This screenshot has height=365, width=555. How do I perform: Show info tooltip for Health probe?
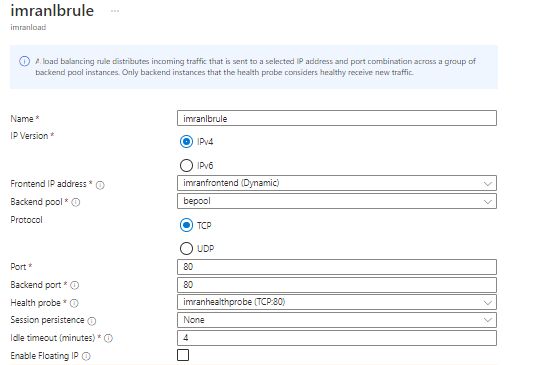click(x=74, y=303)
